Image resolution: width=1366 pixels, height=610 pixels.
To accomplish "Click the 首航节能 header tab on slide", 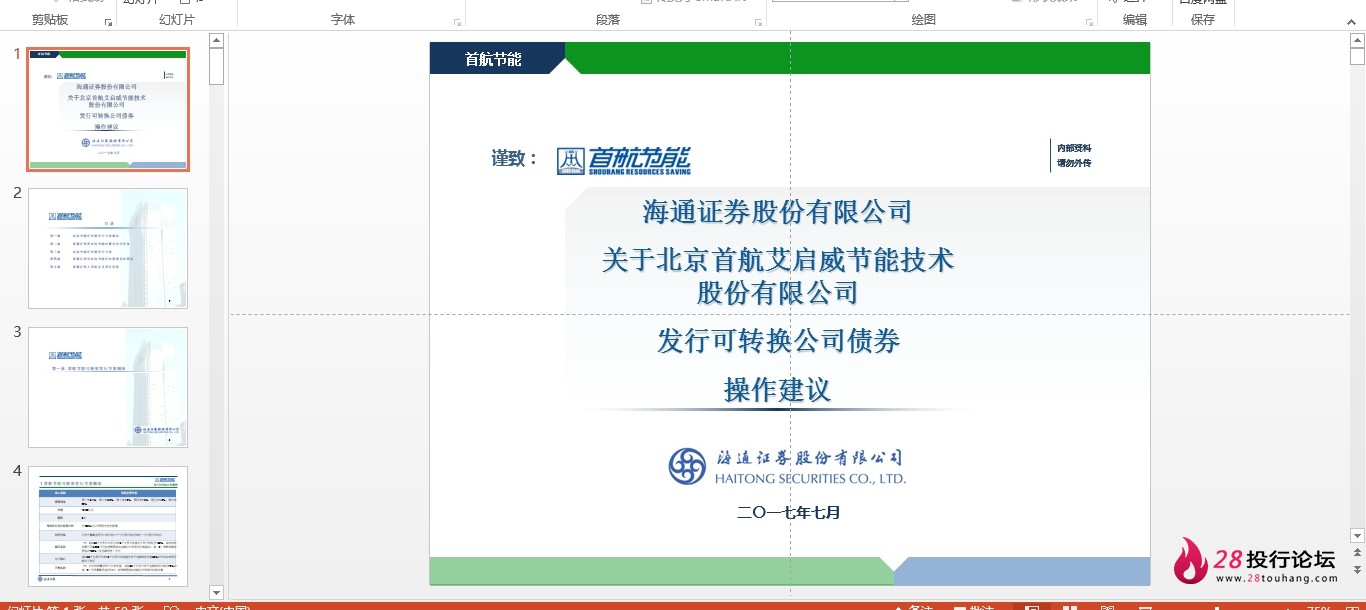I will [493, 59].
